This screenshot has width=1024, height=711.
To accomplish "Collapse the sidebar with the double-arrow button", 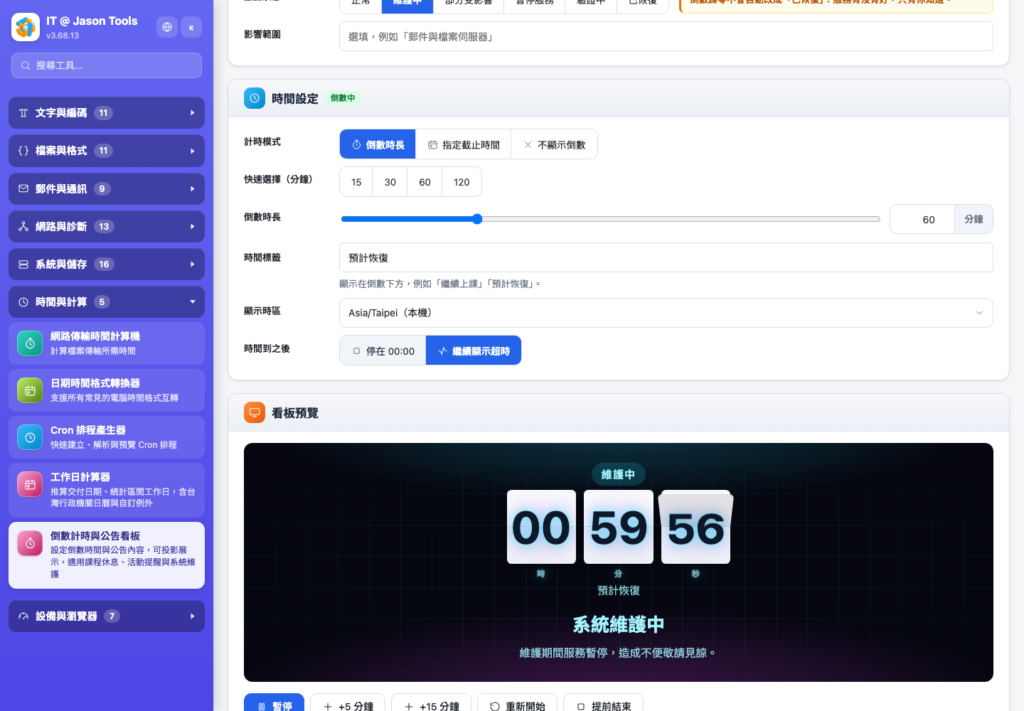I will [x=191, y=27].
